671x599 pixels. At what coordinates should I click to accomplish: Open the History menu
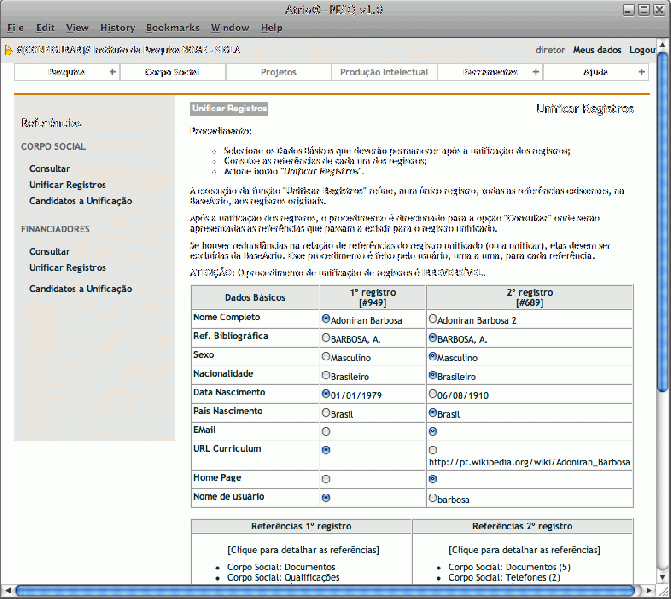pyautogui.click(x=117, y=28)
